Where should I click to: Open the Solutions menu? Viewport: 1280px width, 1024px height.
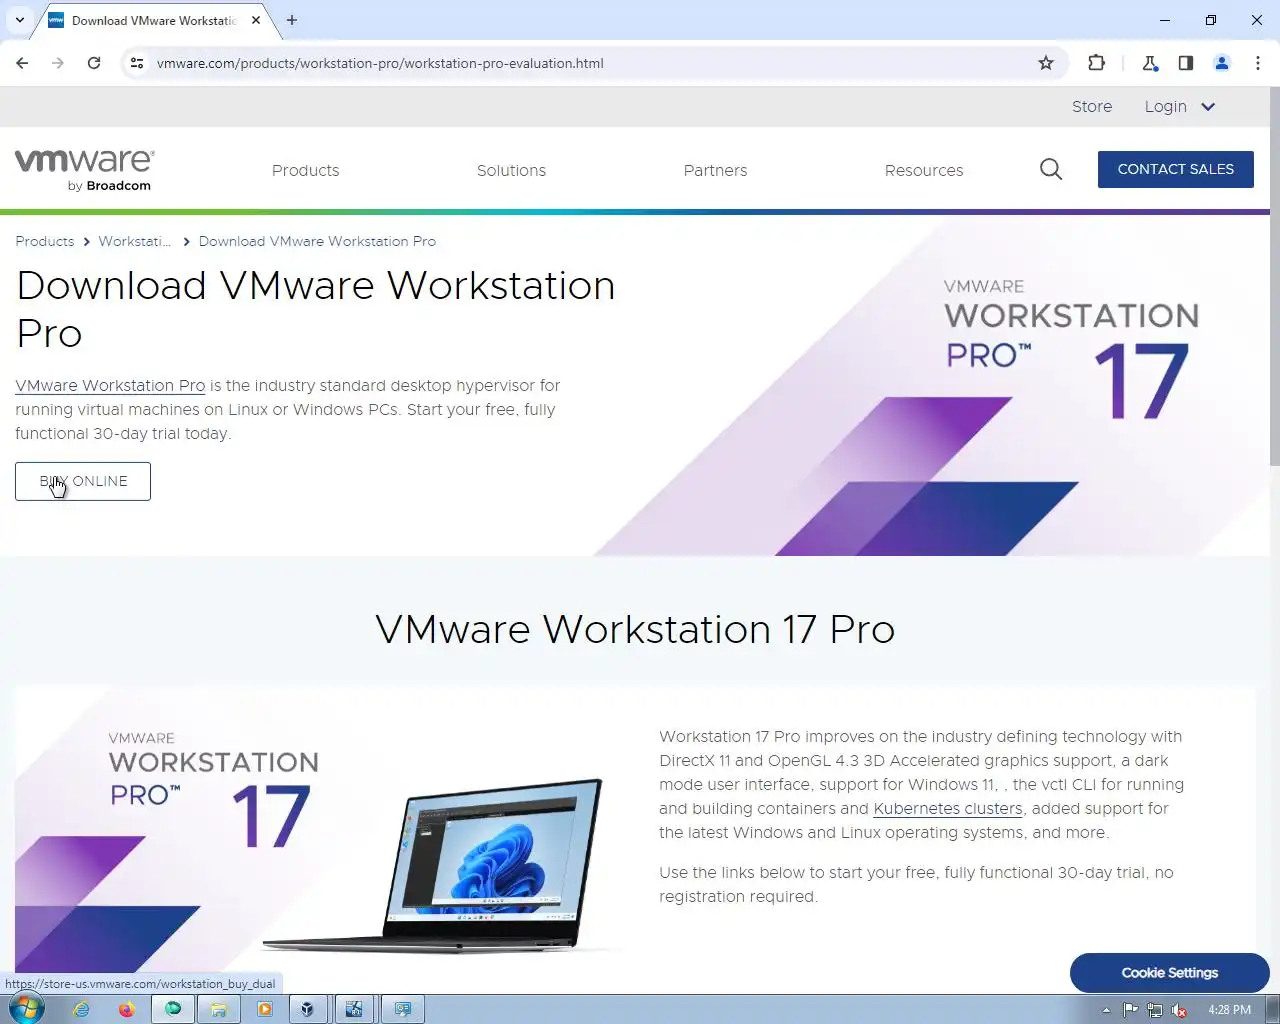[x=511, y=170]
